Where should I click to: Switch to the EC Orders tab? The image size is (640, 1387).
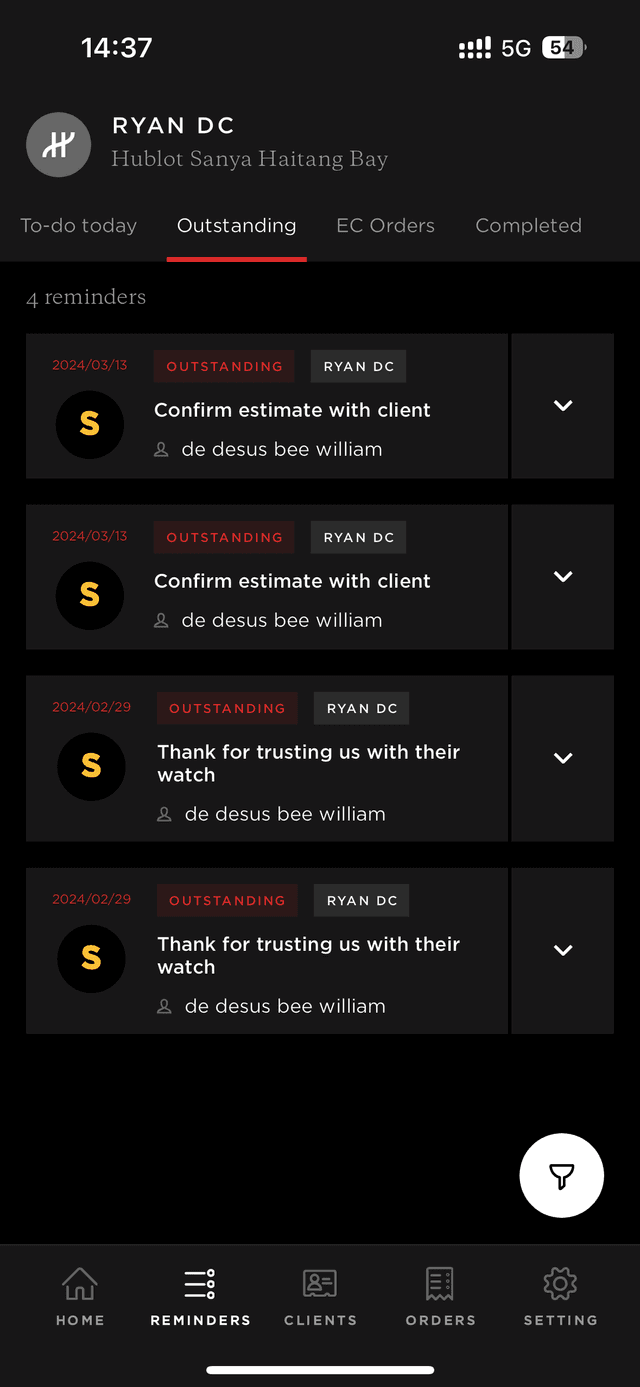click(x=385, y=226)
